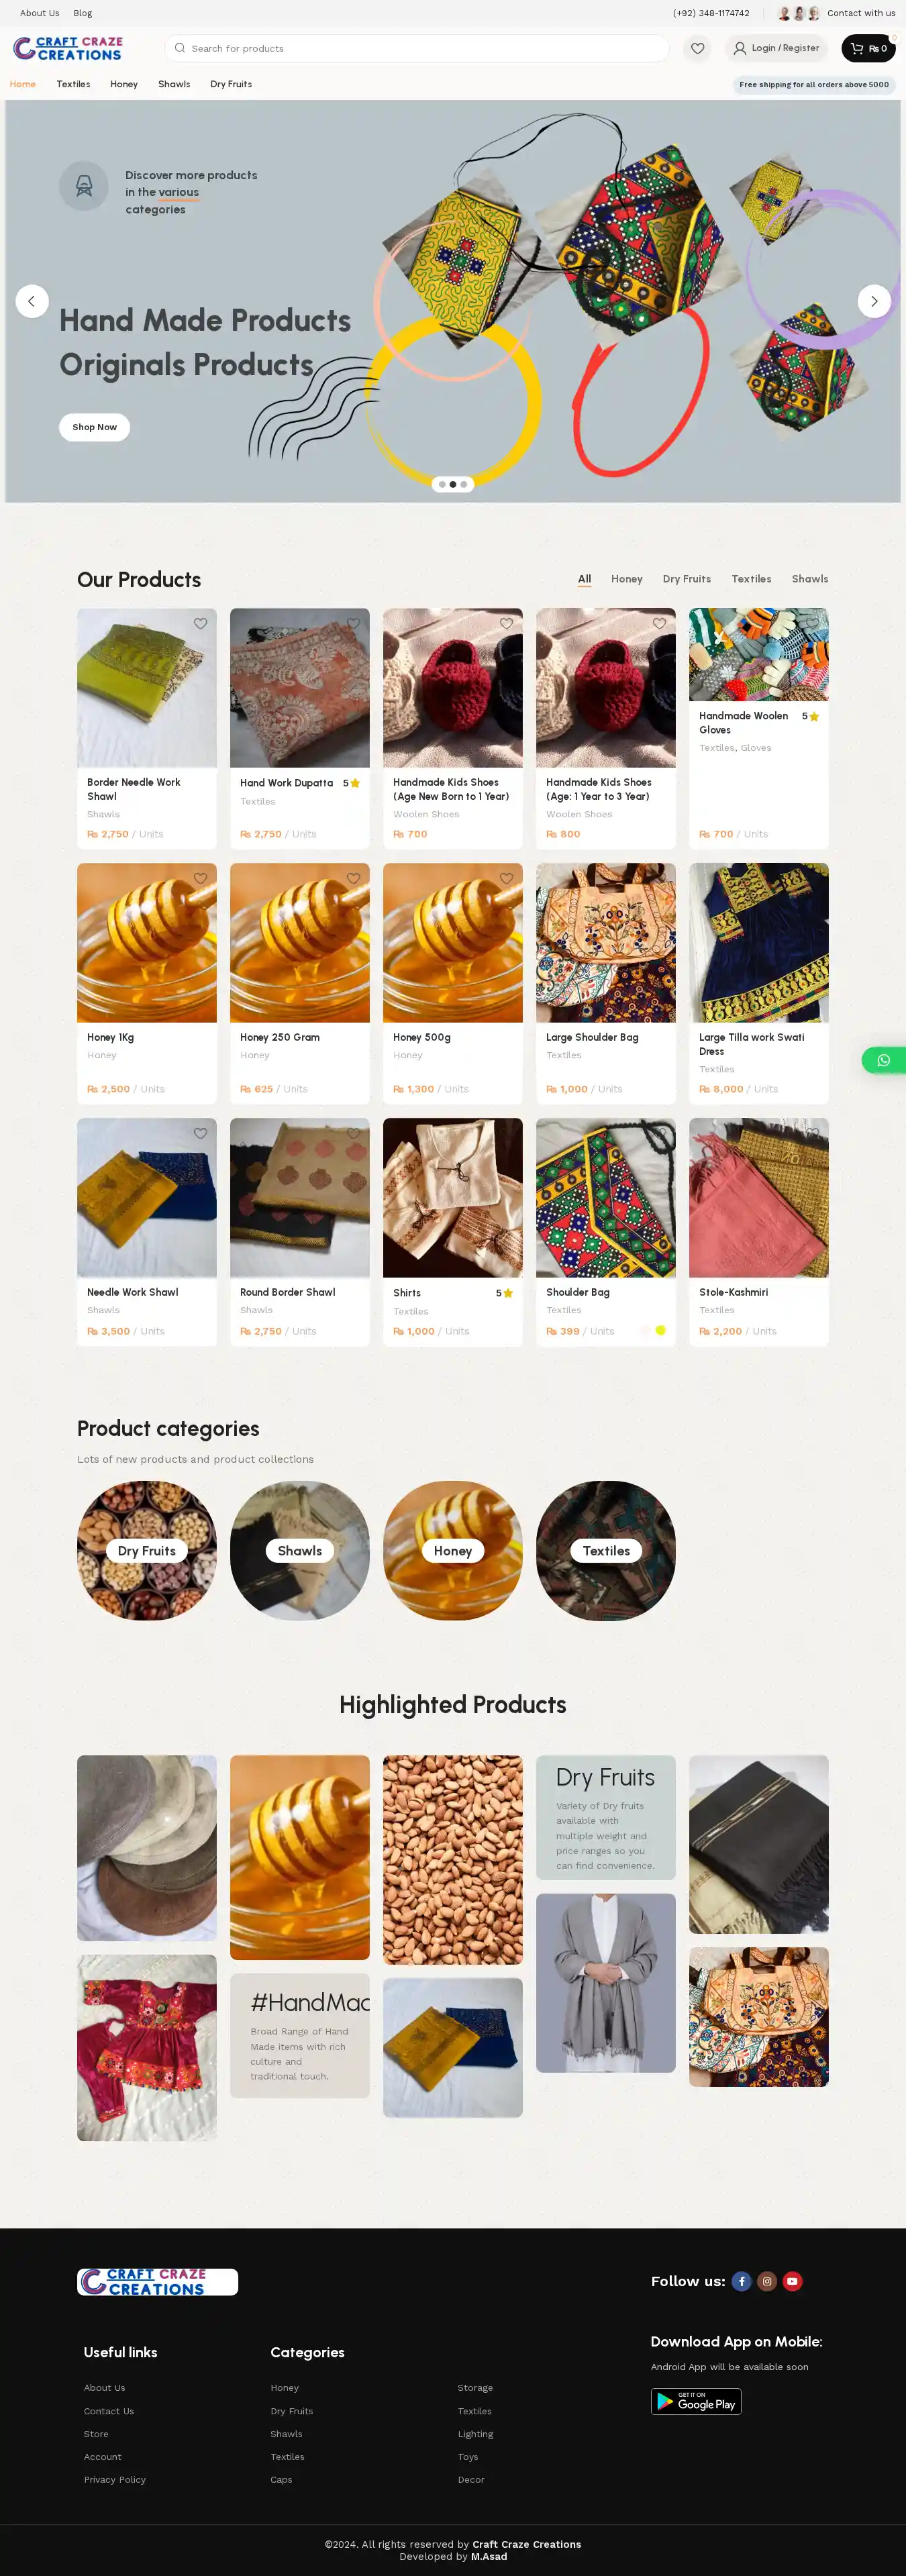The width and height of the screenshot is (906, 2576).
Task: Go to previous banner slide arrow
Action: coord(32,301)
